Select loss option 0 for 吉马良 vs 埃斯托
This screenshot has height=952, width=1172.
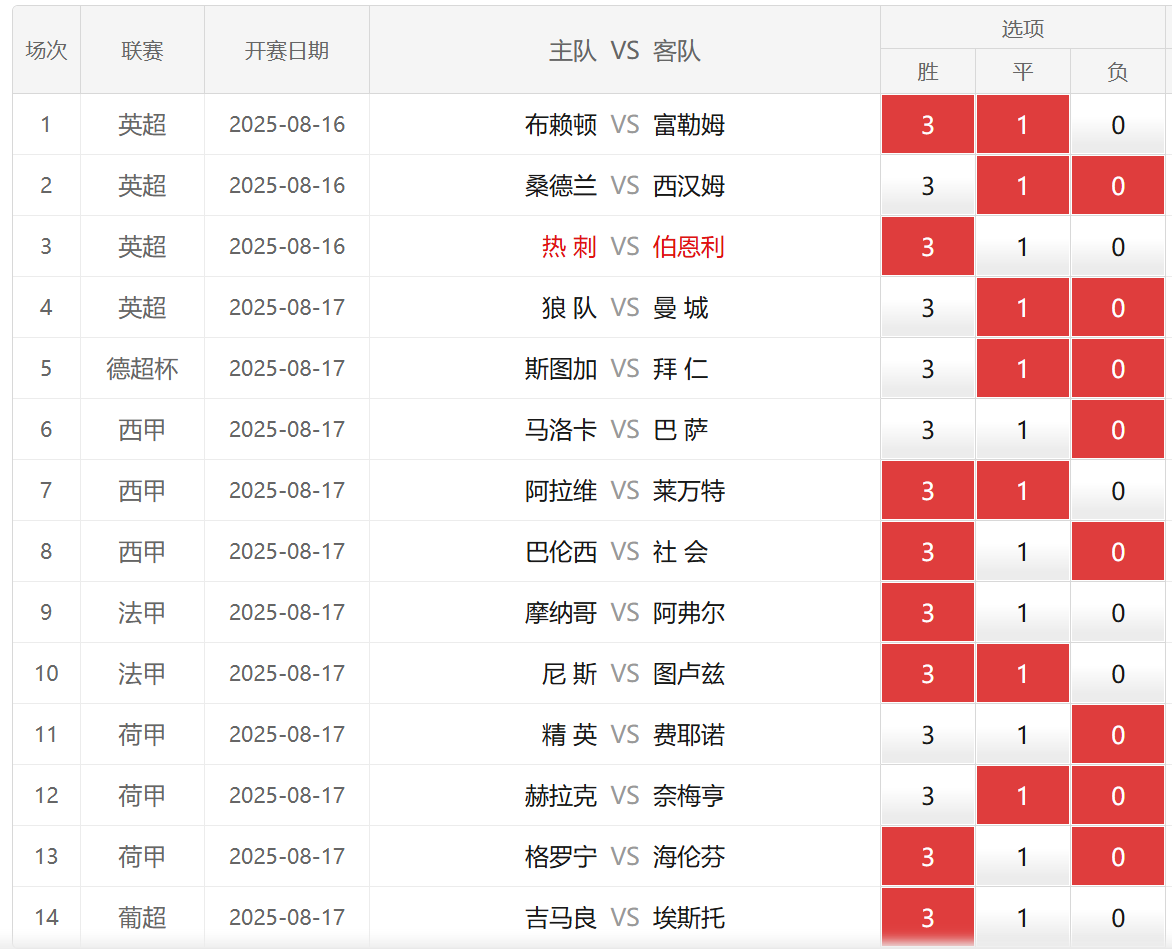(x=1117, y=918)
